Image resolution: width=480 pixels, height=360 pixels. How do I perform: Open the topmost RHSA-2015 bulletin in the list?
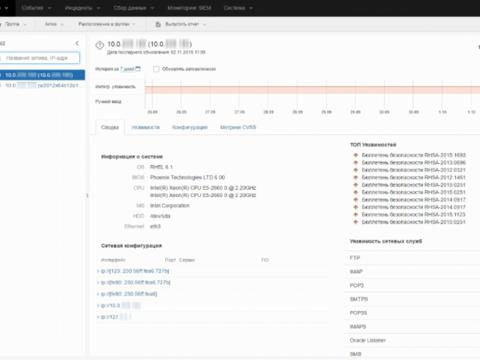point(414,155)
